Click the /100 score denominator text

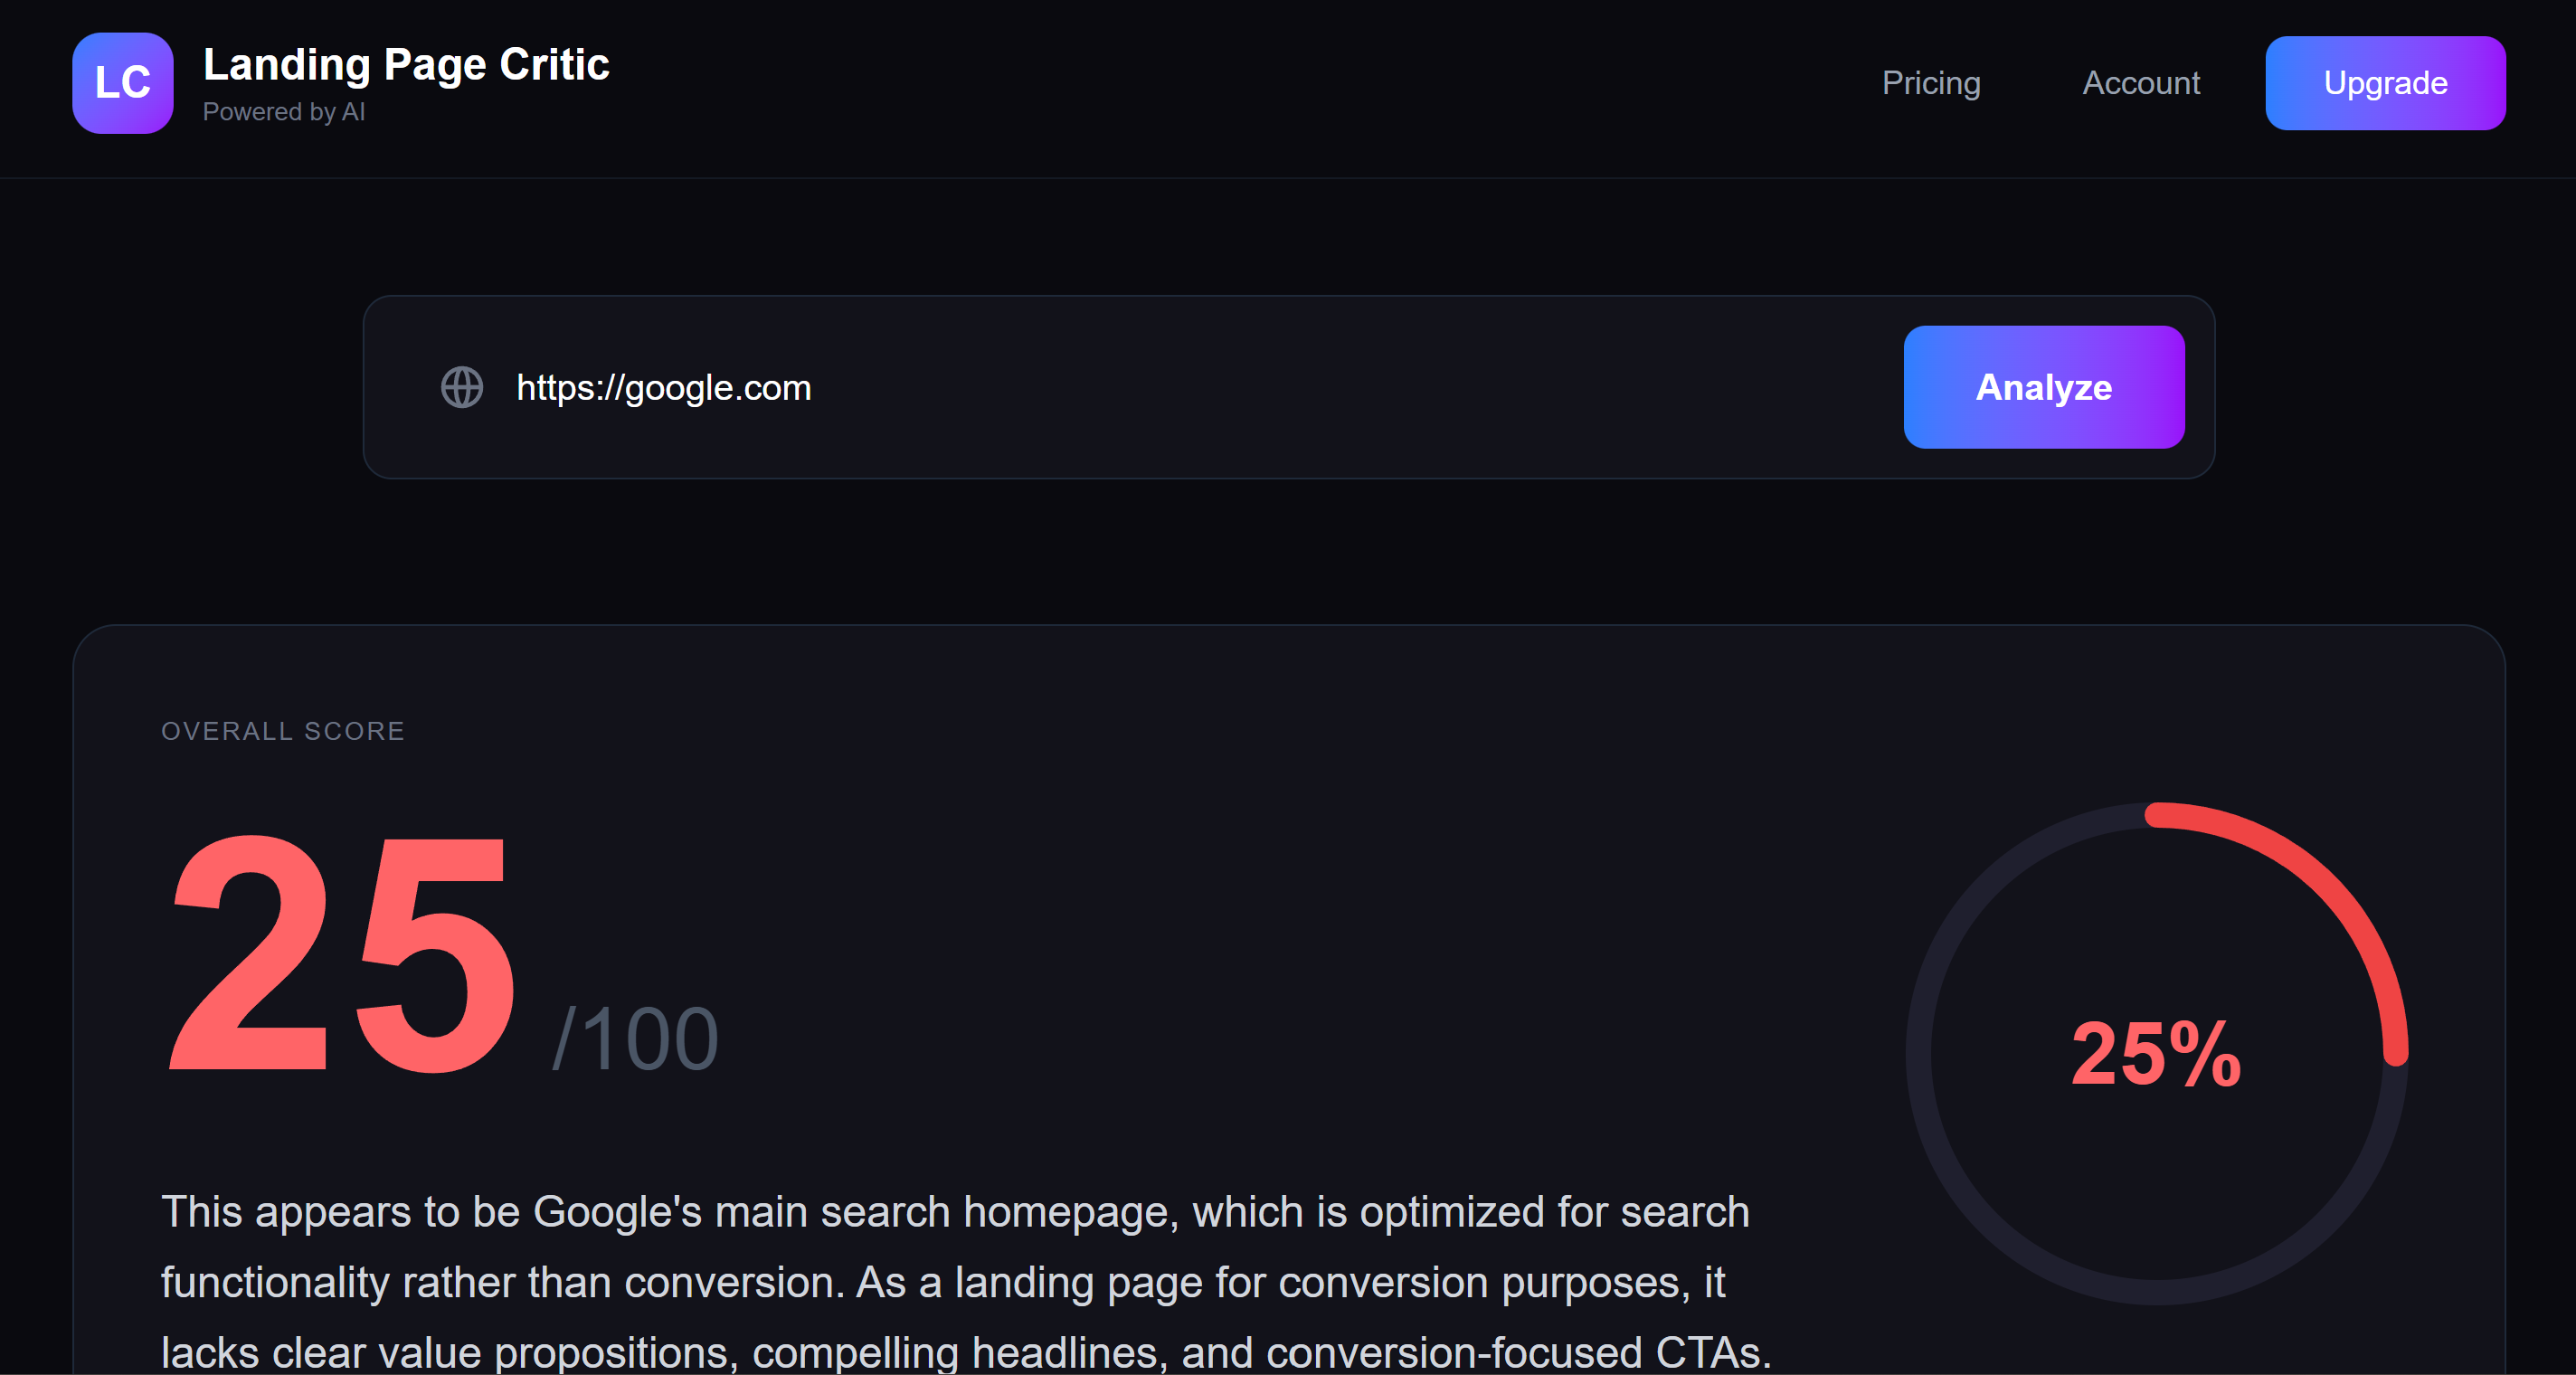(x=635, y=1038)
